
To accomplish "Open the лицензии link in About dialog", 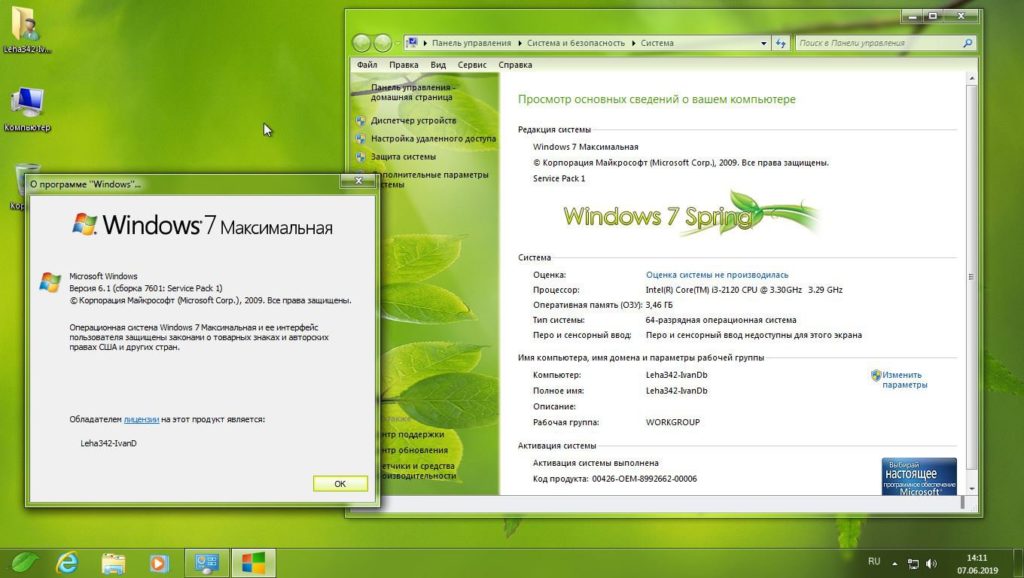I will coord(141,419).
